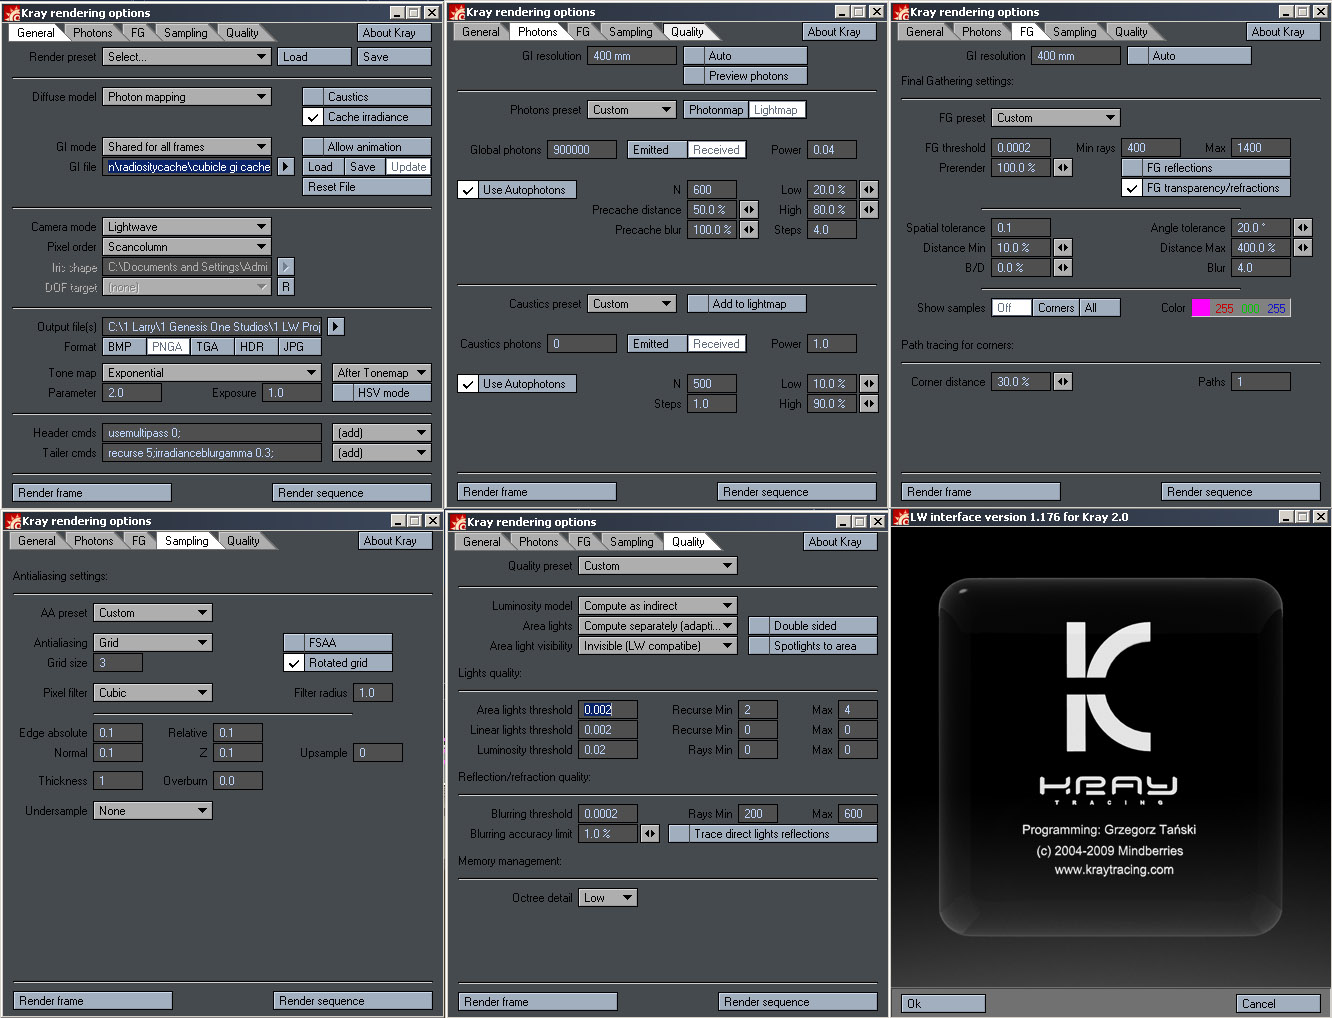Viewport: 1332px width, 1018px height.
Task: Disable the Cache irradiance checkbox
Action: pos(313,117)
